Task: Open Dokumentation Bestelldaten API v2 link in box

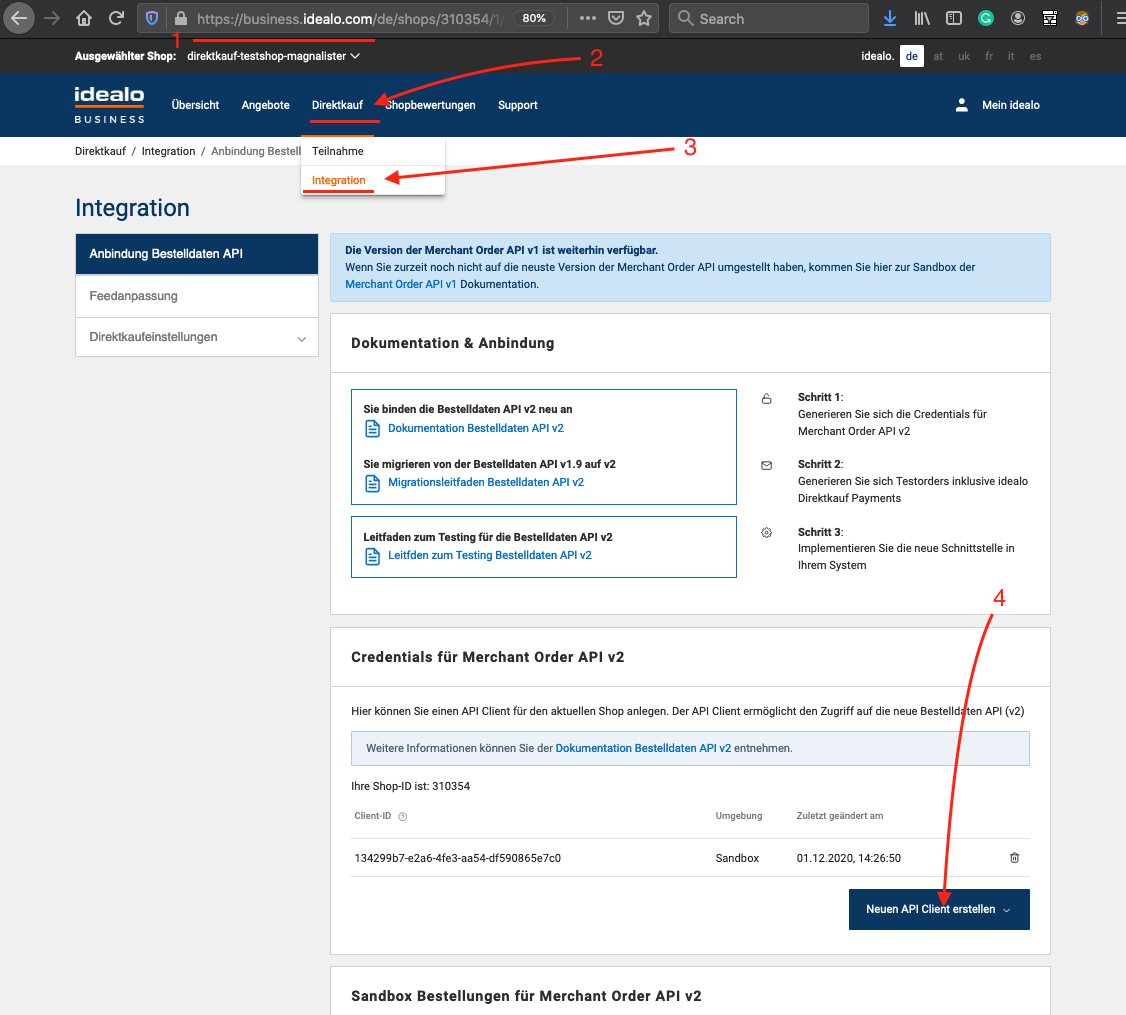Action: tap(475, 428)
